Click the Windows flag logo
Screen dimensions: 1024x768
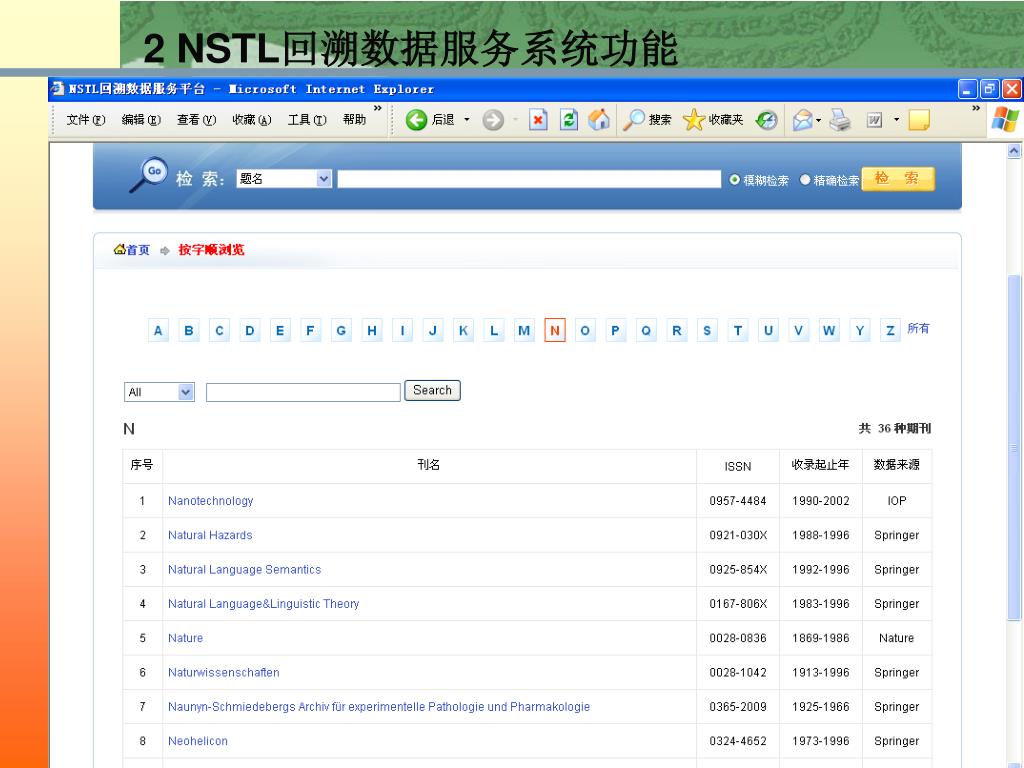coord(1004,120)
